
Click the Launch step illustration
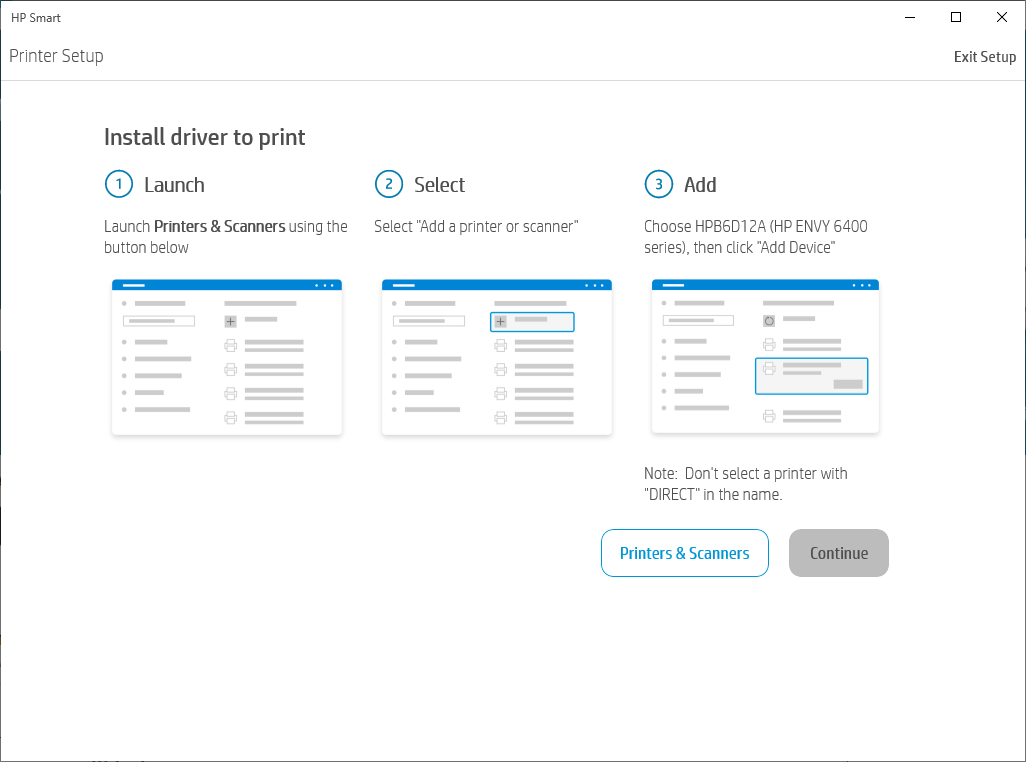click(227, 357)
